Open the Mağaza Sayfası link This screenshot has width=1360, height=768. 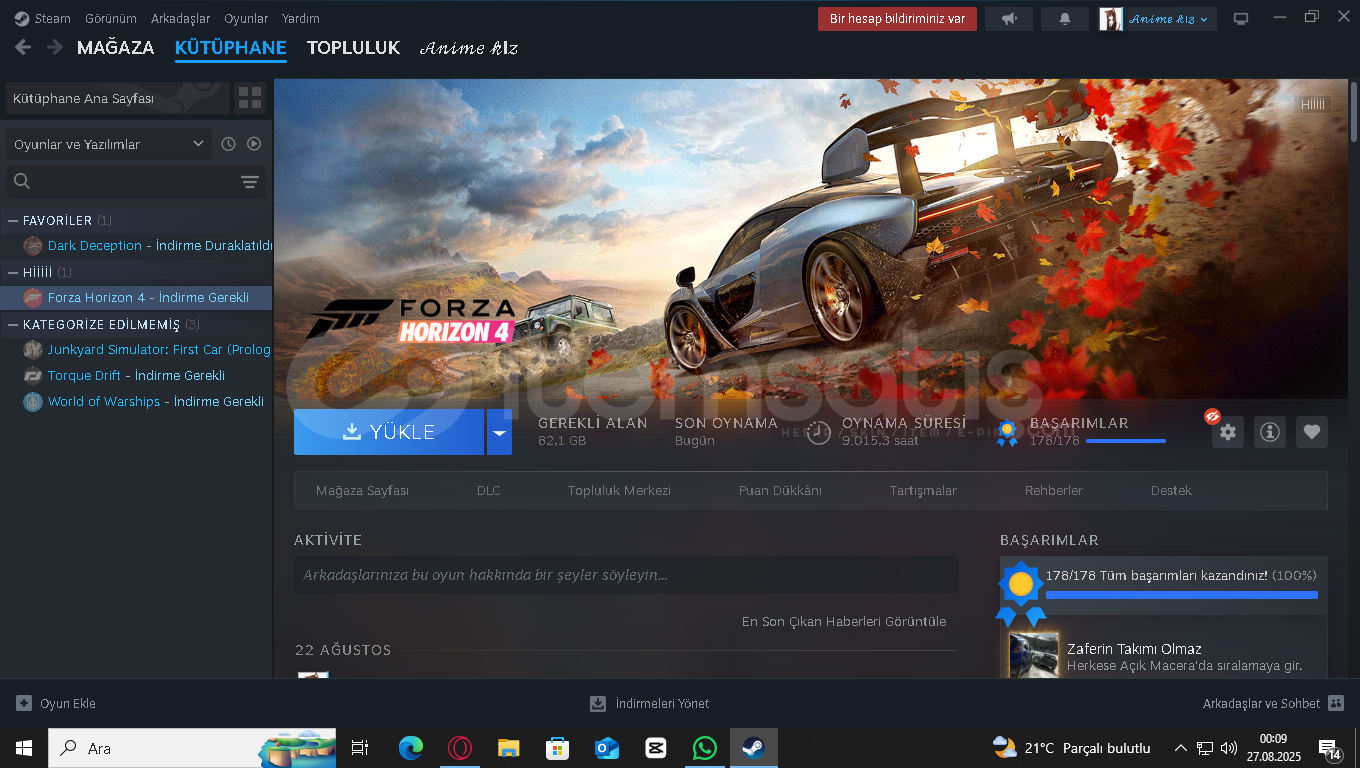pyautogui.click(x=362, y=491)
